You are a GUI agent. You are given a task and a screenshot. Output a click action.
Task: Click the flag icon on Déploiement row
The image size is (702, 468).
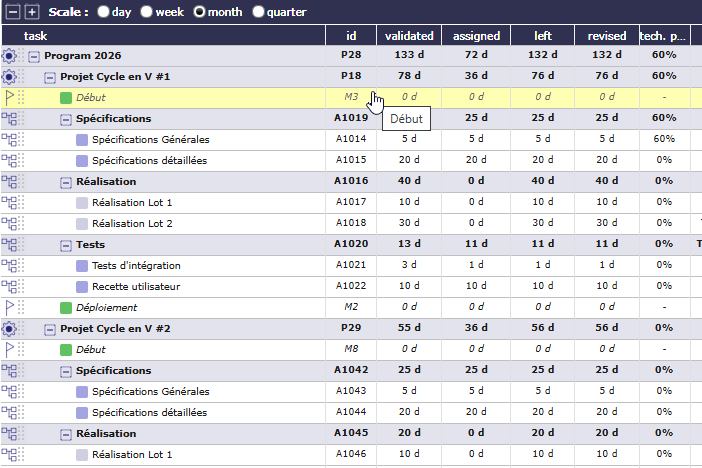click(x=9, y=307)
